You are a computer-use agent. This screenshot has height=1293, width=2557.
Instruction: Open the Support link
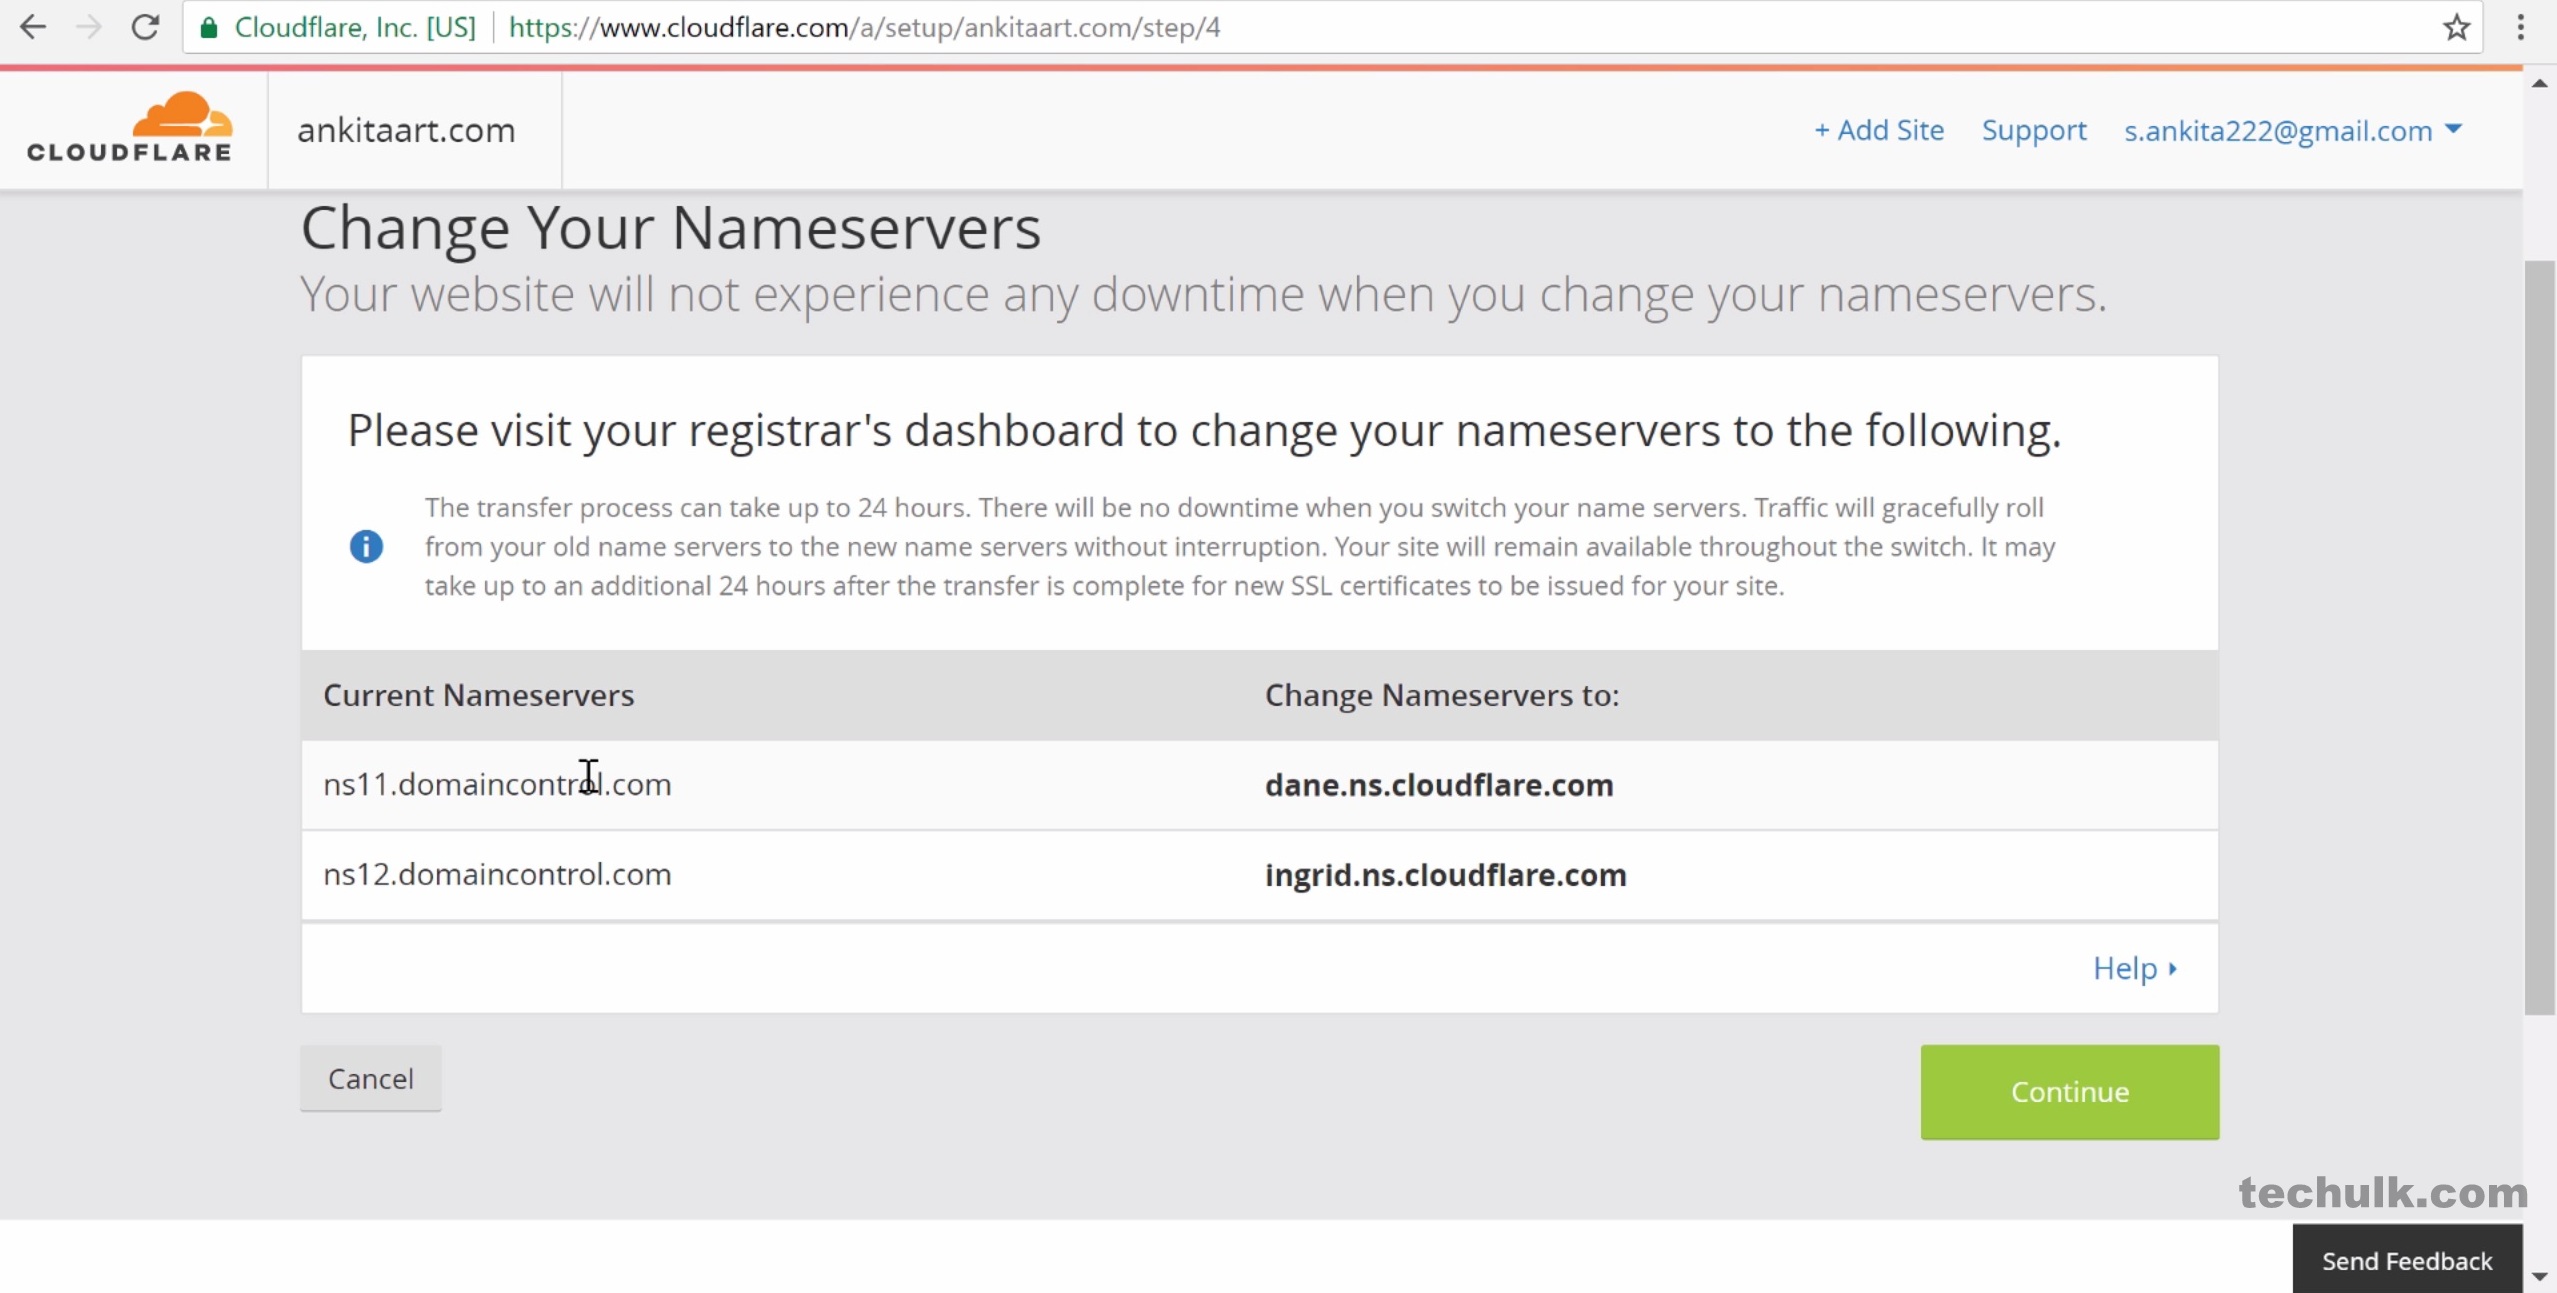click(x=2033, y=130)
